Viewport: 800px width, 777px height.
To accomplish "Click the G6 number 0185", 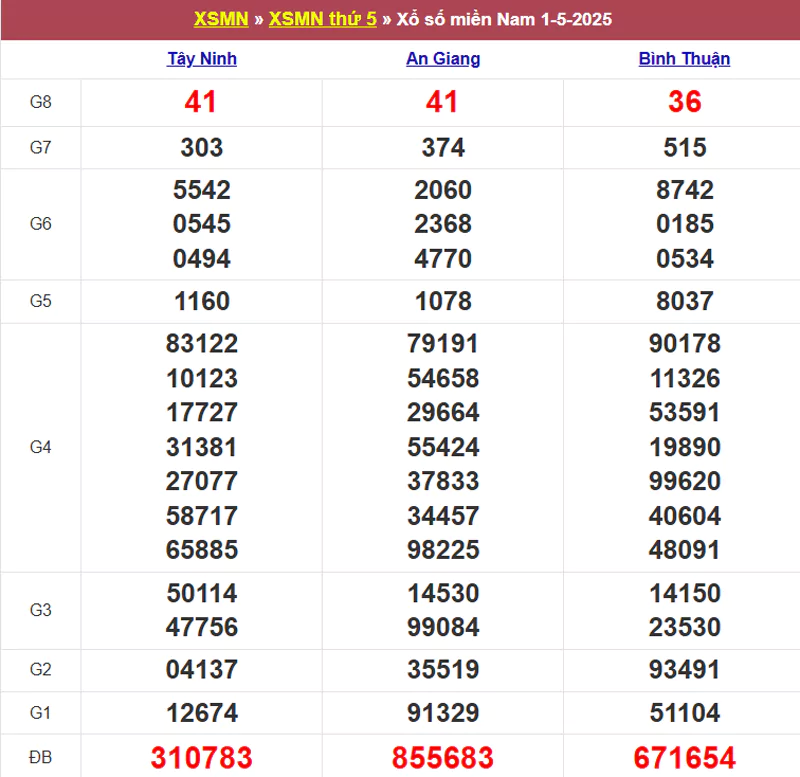I will coord(685,224).
